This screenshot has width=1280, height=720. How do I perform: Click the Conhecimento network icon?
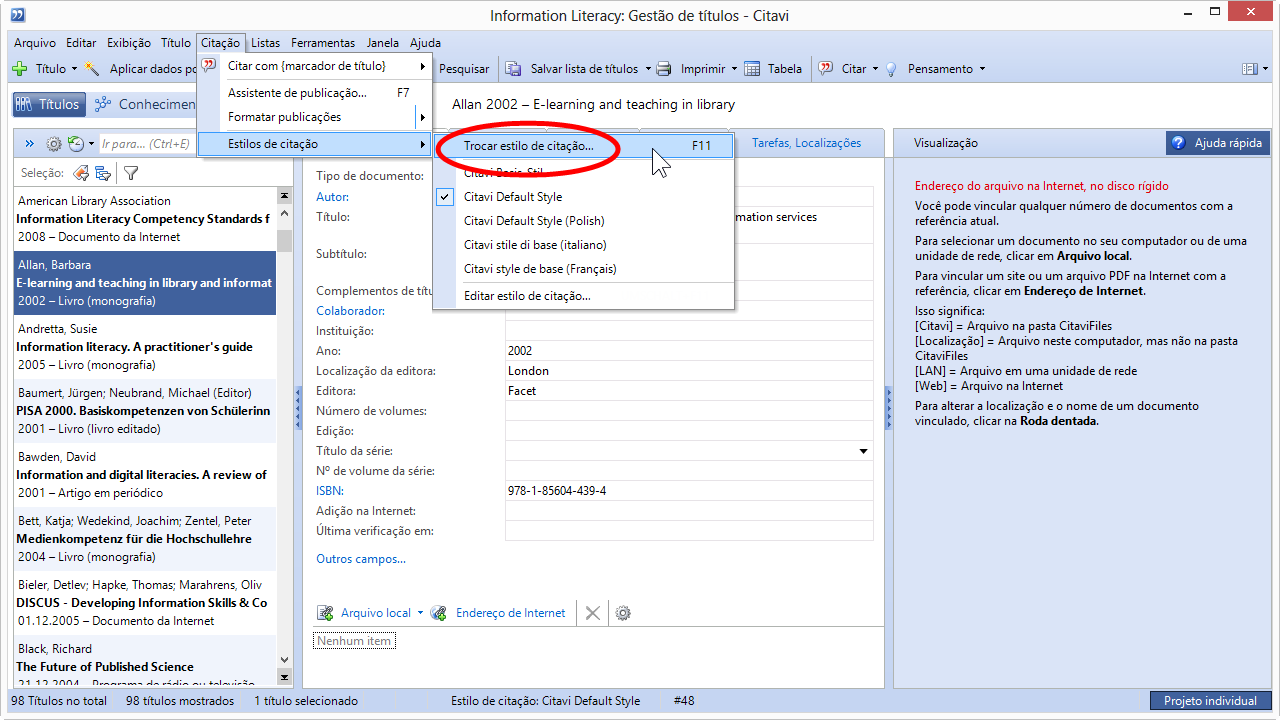(x=103, y=104)
